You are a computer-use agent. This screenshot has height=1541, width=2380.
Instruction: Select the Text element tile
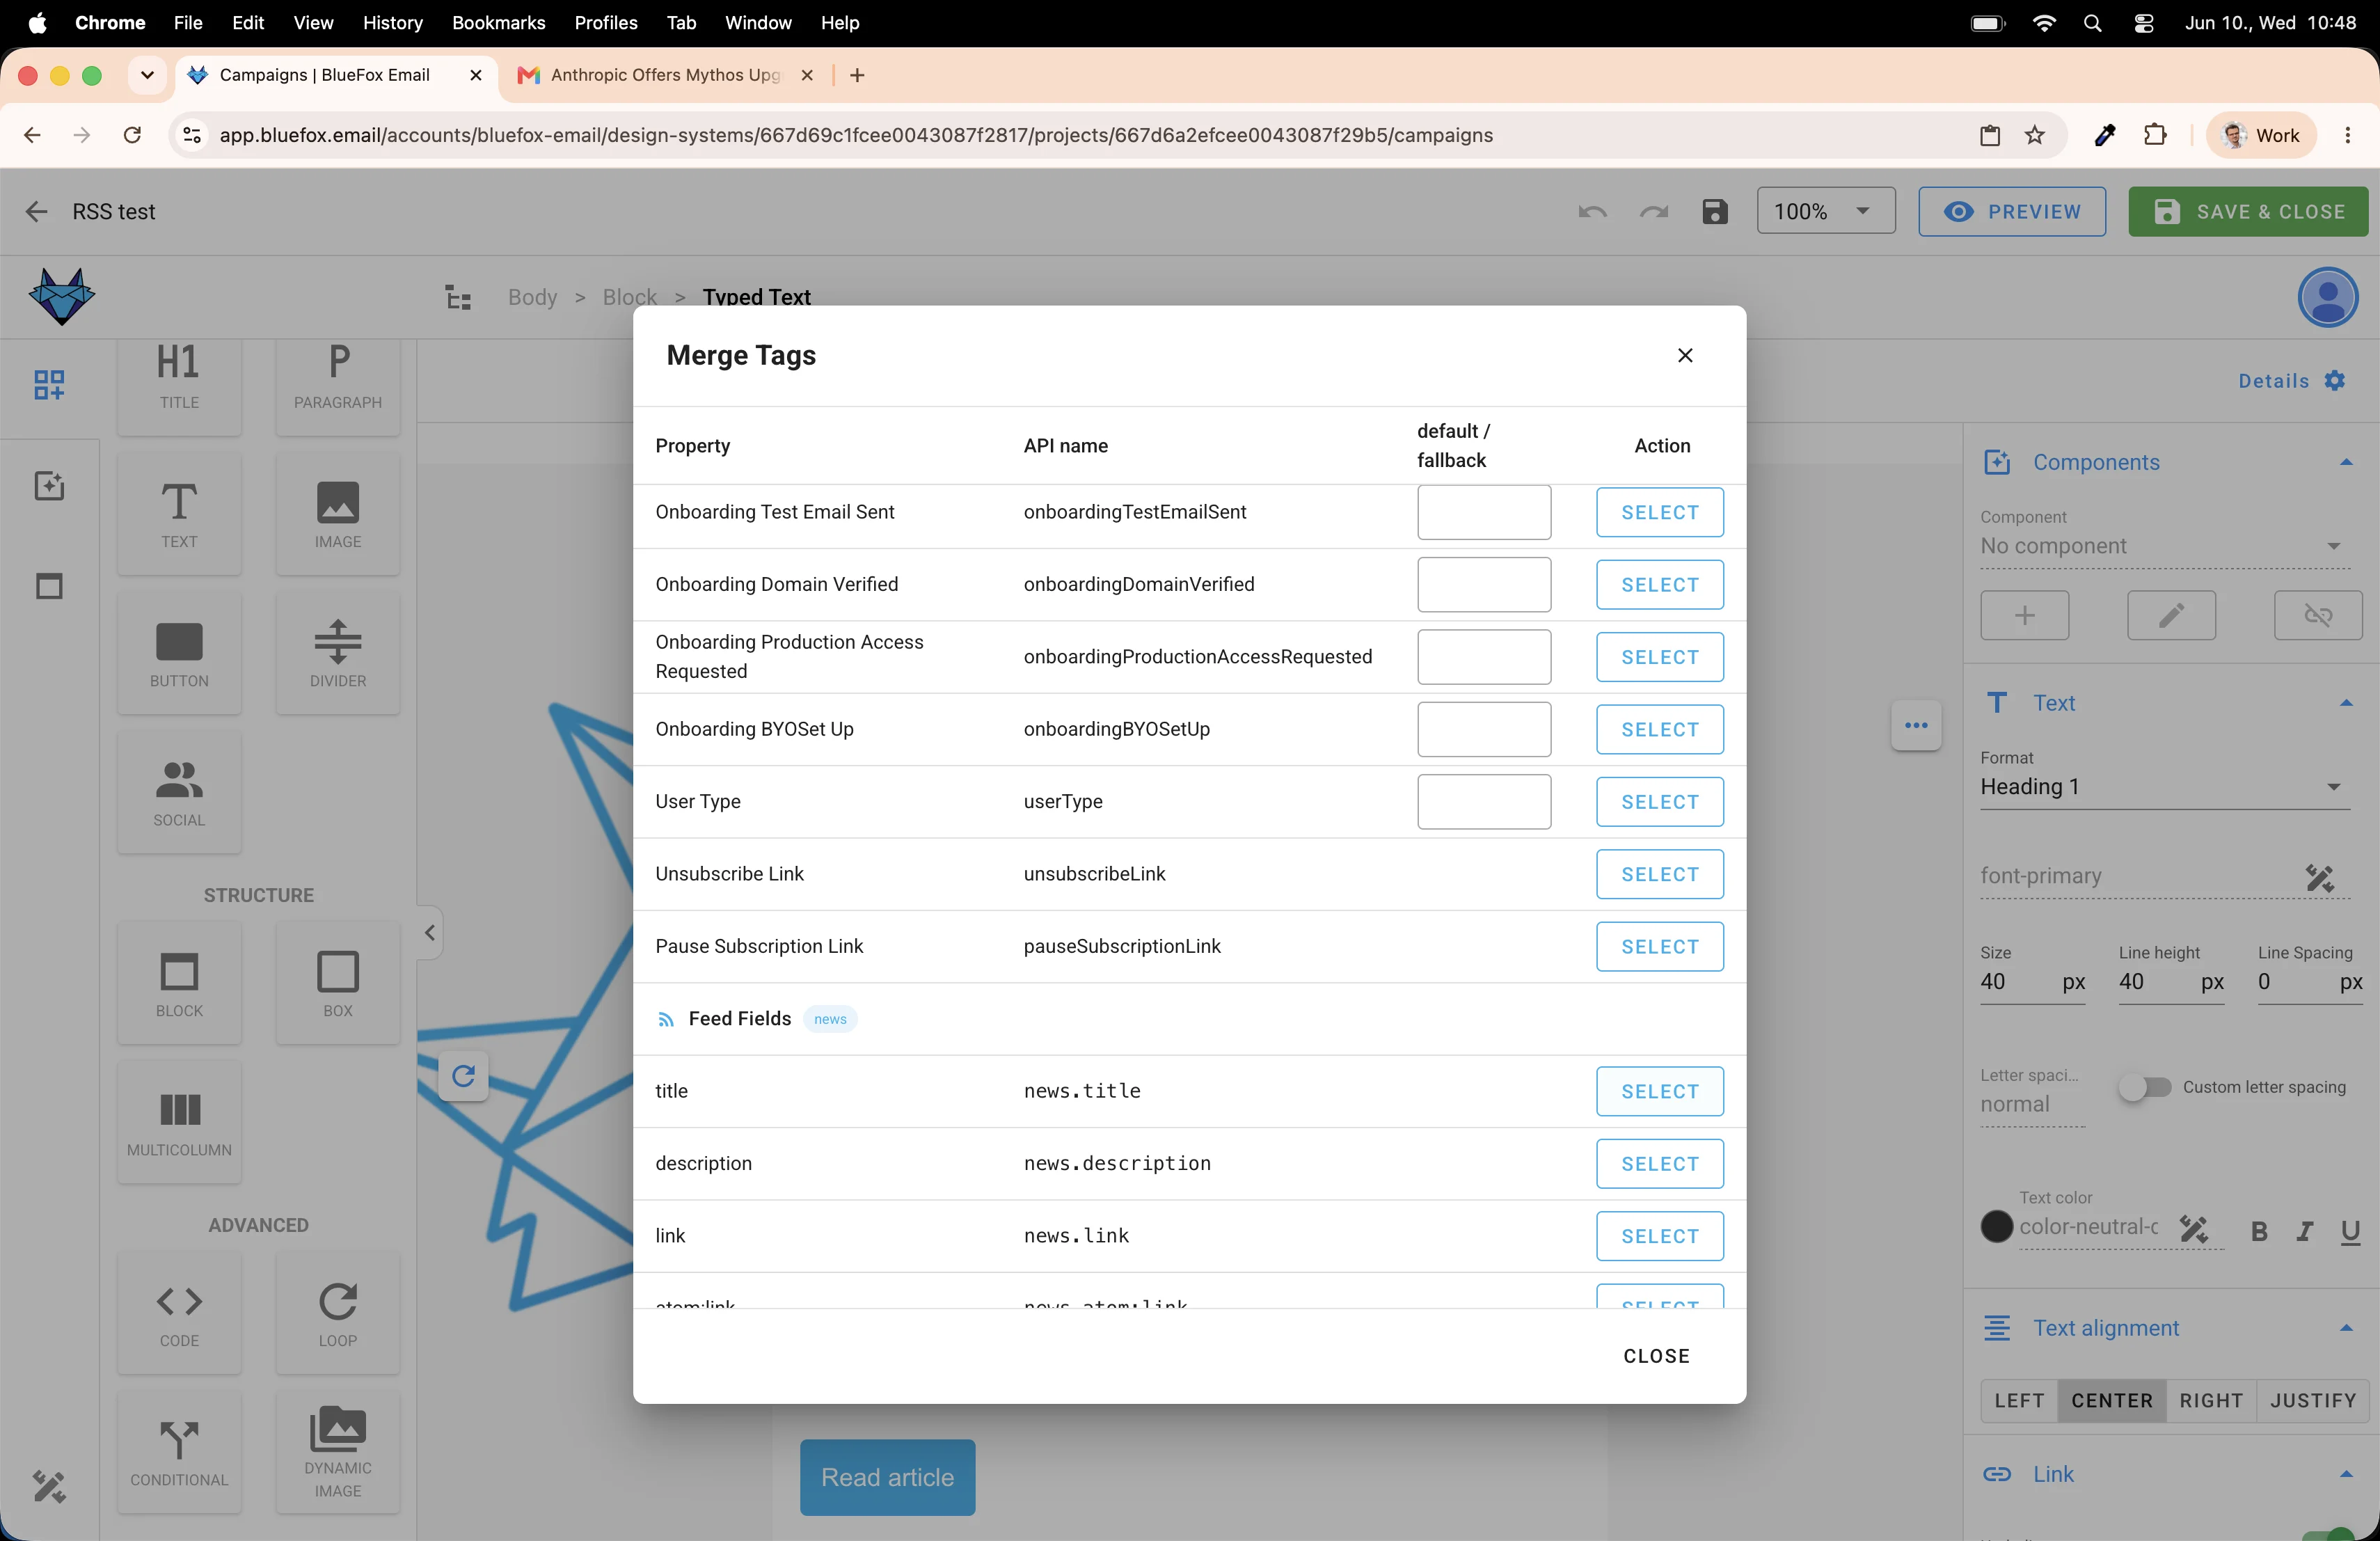(179, 514)
